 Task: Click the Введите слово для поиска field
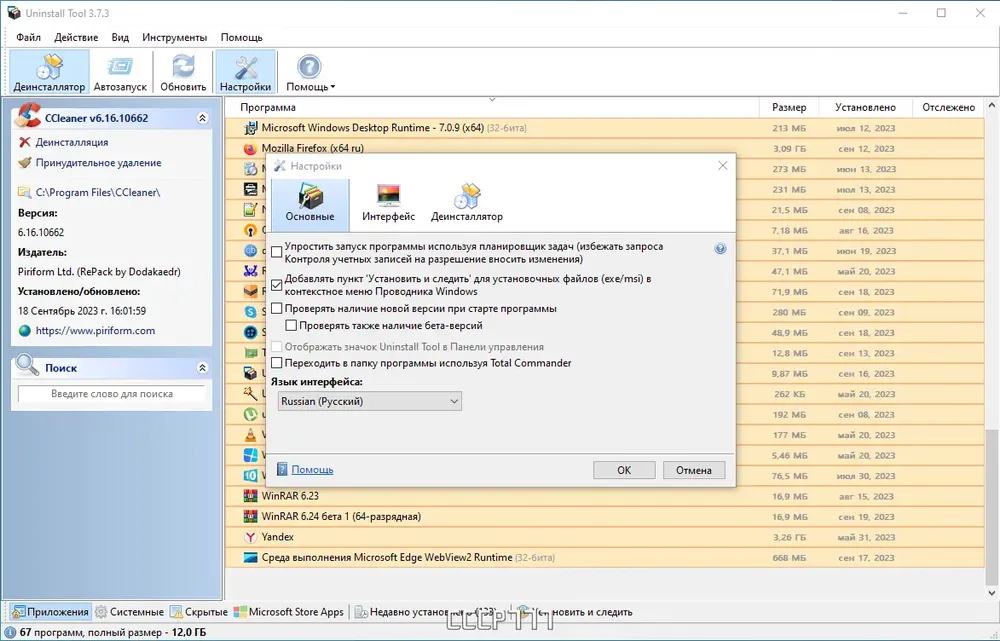pyautogui.click(x=112, y=394)
